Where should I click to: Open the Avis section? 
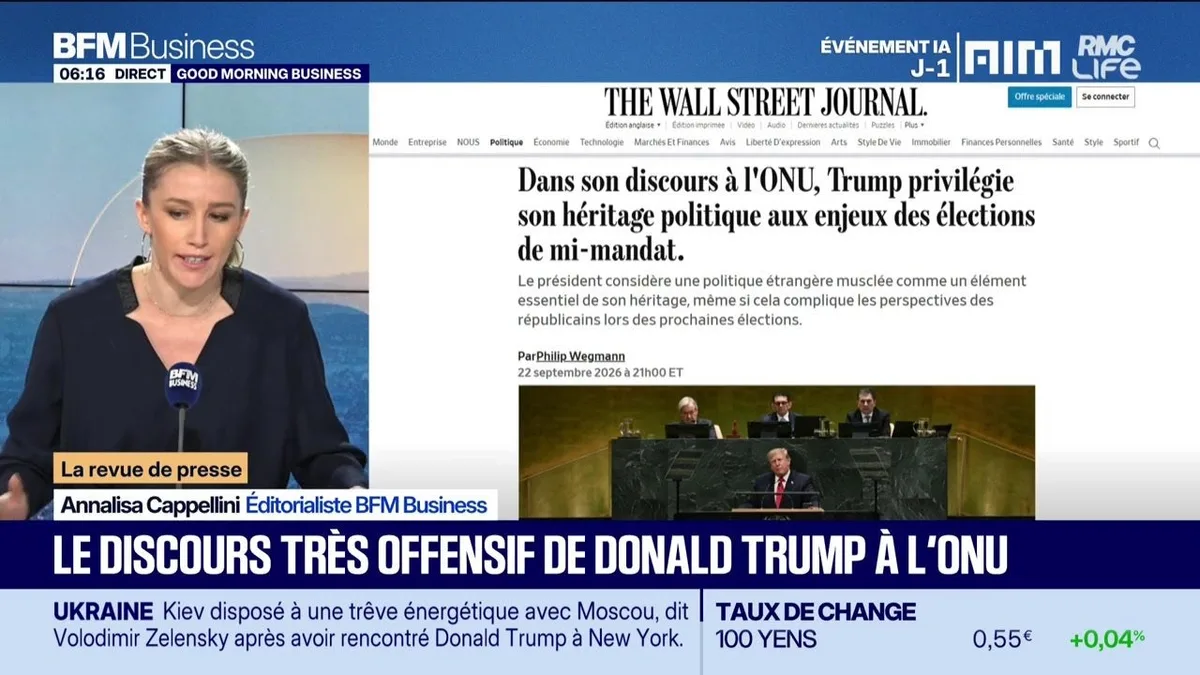tap(728, 142)
